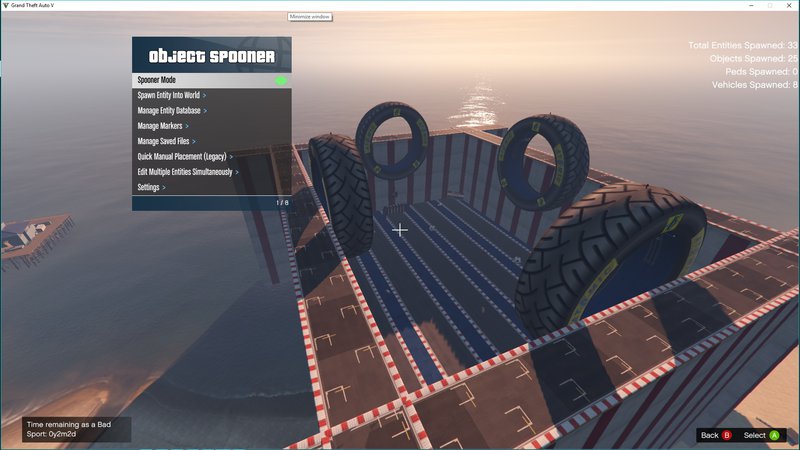Open Spawn Entity Into World submenu
800x450 pixels.
tap(212, 95)
